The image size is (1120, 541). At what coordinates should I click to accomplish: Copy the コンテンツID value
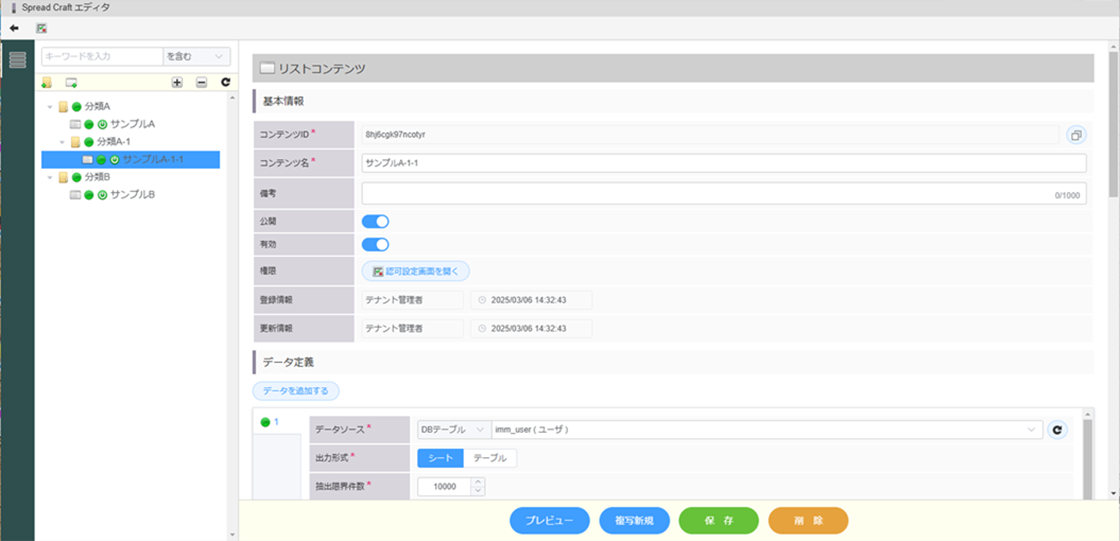coord(1075,134)
